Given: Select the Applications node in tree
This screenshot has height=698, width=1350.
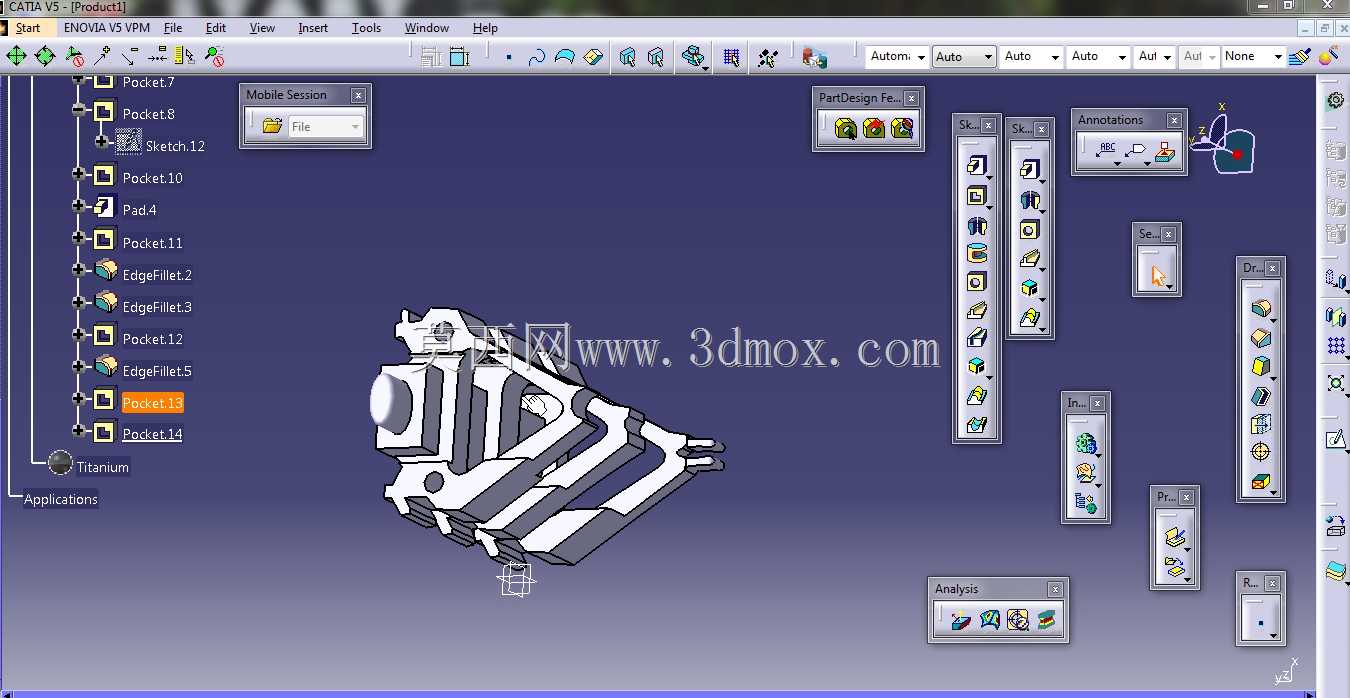Looking at the screenshot, I should [61, 499].
